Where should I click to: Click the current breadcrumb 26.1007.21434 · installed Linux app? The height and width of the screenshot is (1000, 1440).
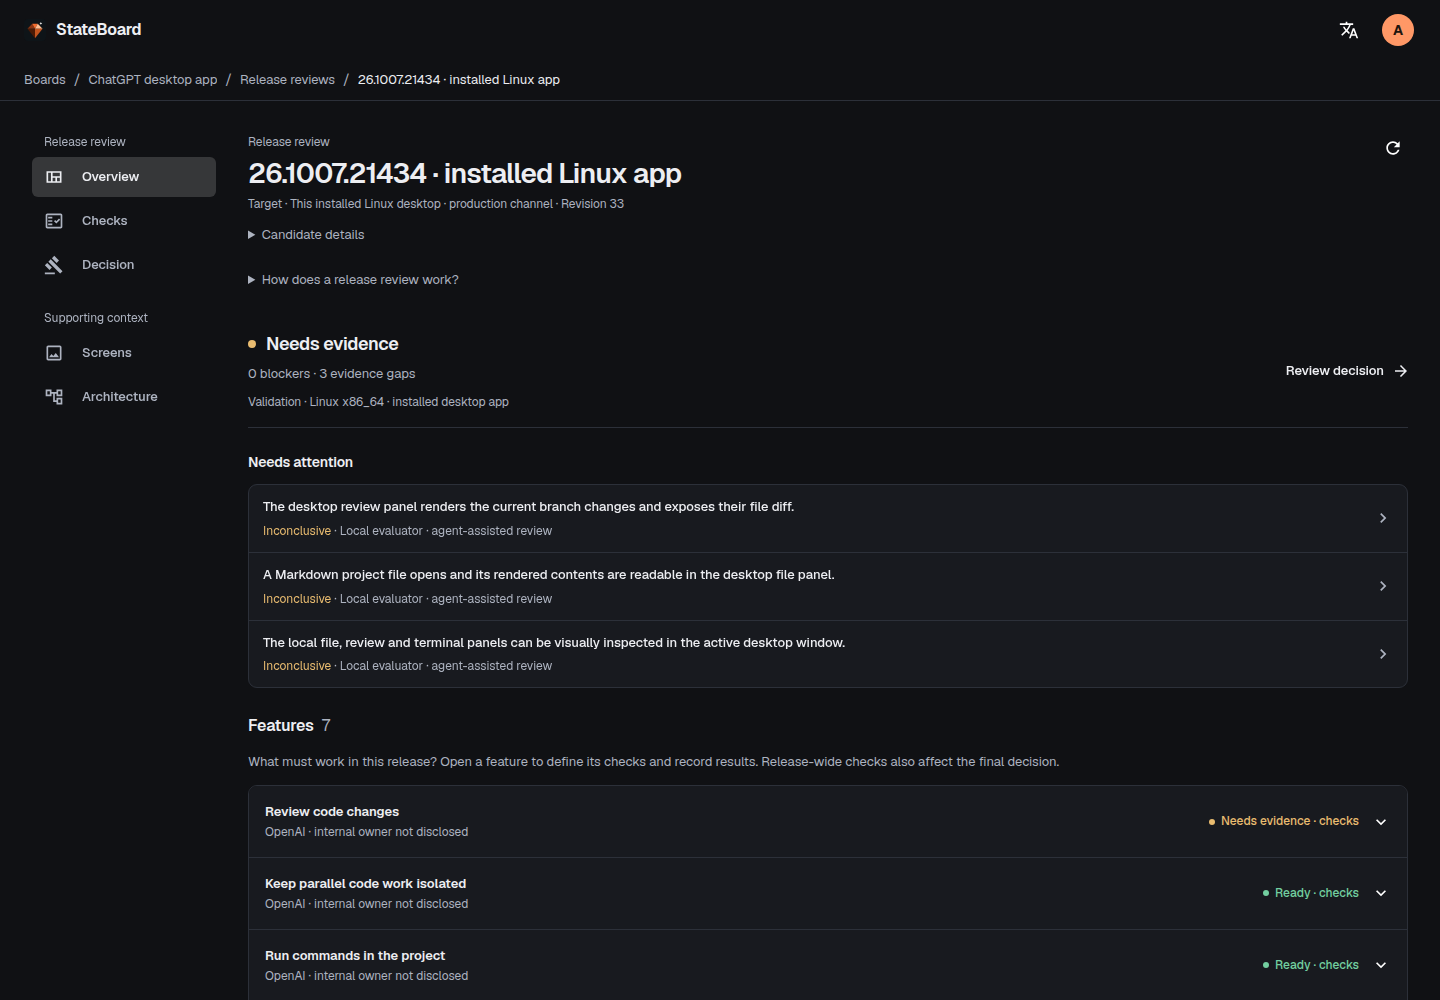coord(459,80)
